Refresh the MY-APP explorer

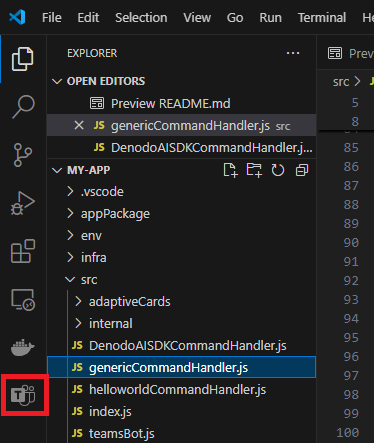click(x=278, y=170)
